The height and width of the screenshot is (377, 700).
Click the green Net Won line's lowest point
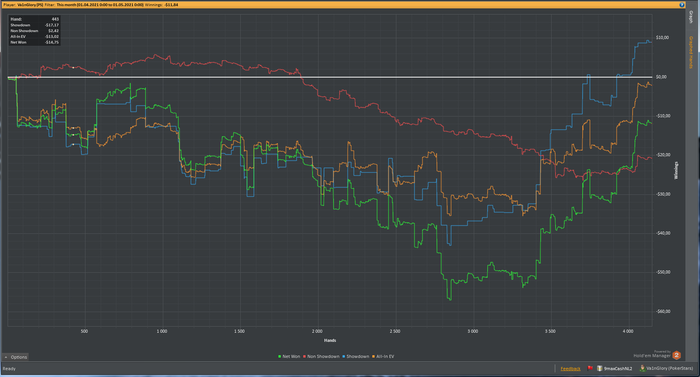450,299
